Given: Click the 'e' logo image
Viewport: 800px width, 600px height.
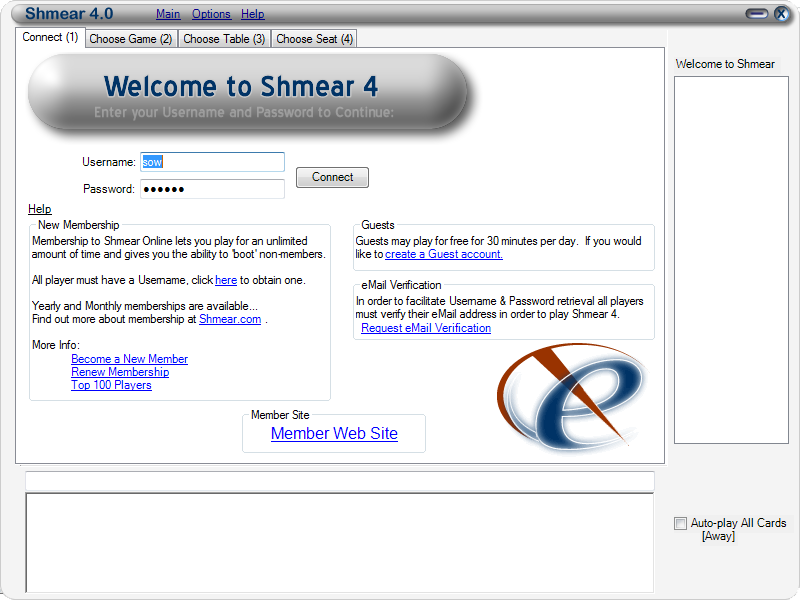Looking at the screenshot, I should pyautogui.click(x=570, y=398).
